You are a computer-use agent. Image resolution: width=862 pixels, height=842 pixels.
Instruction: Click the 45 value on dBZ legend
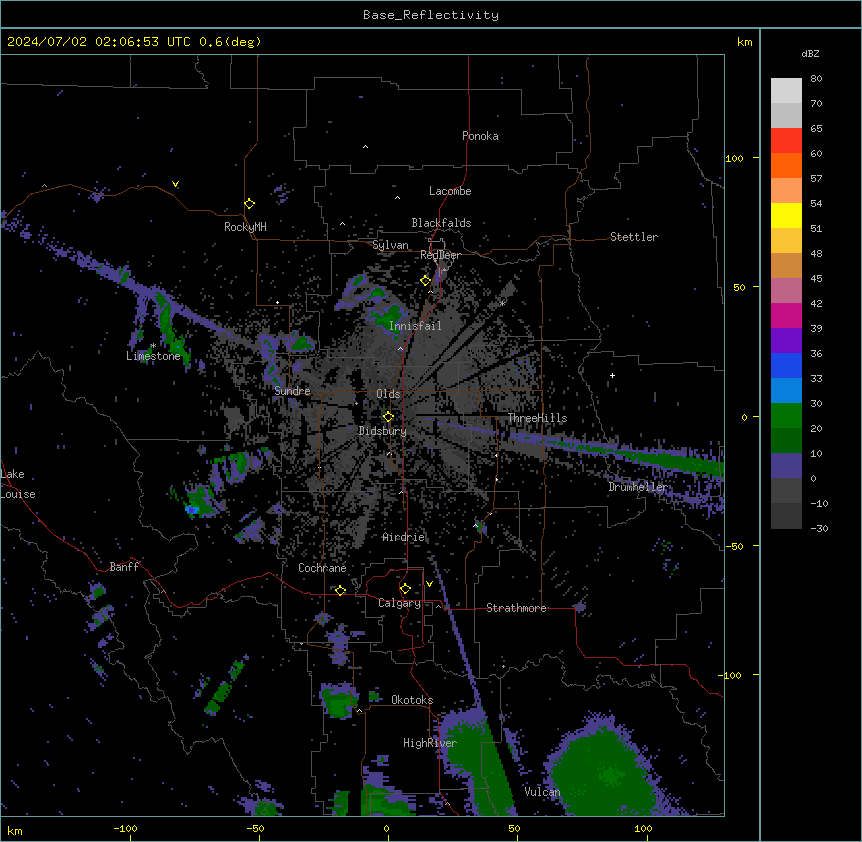point(816,278)
